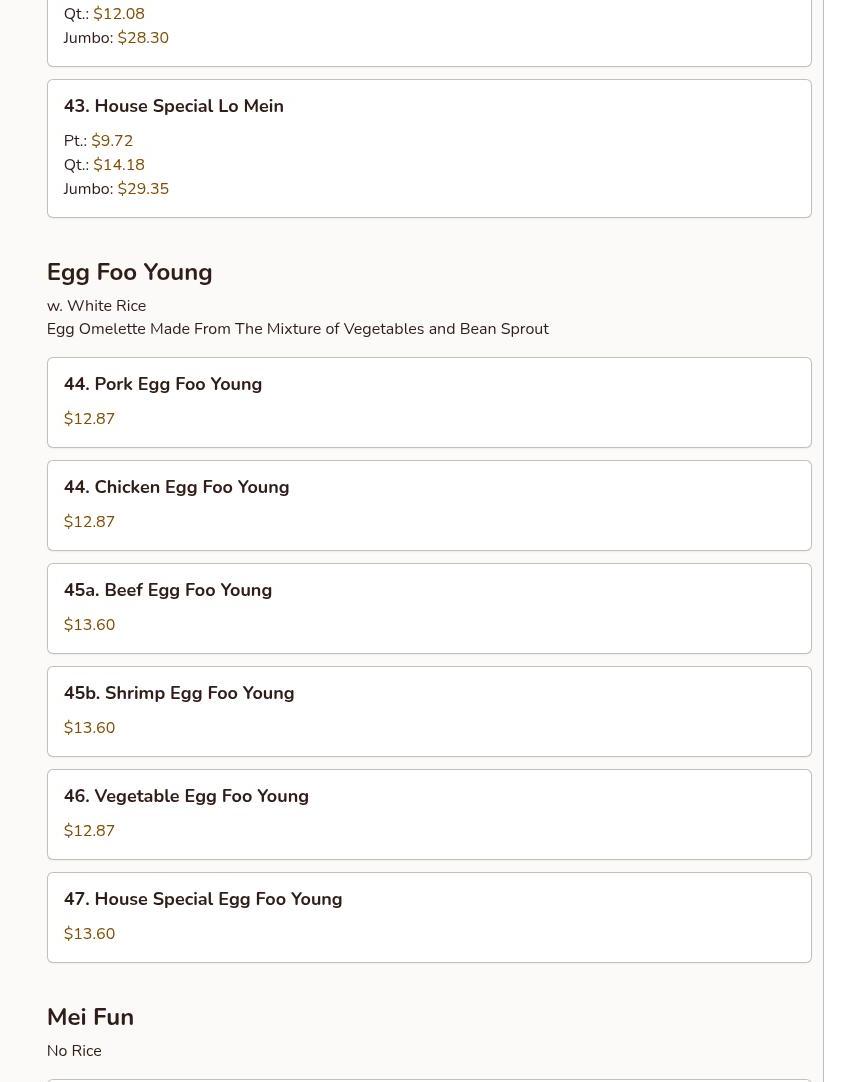The width and height of the screenshot is (844, 1082).
Task: Click the Pork Egg Foo Young $12.87 price
Action: click(x=89, y=419)
